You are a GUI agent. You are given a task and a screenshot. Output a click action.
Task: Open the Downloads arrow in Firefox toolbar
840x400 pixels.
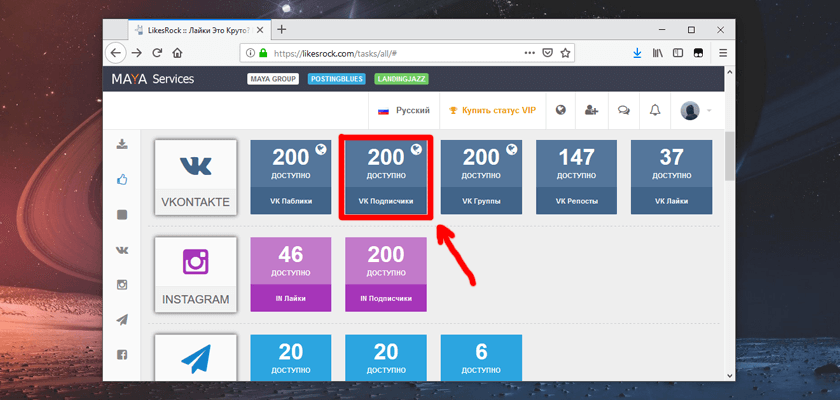tap(637, 53)
